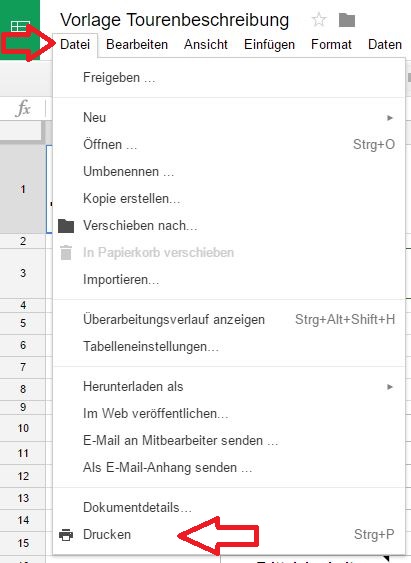
Task: Click the fx formula icon
Action: click(x=23, y=108)
